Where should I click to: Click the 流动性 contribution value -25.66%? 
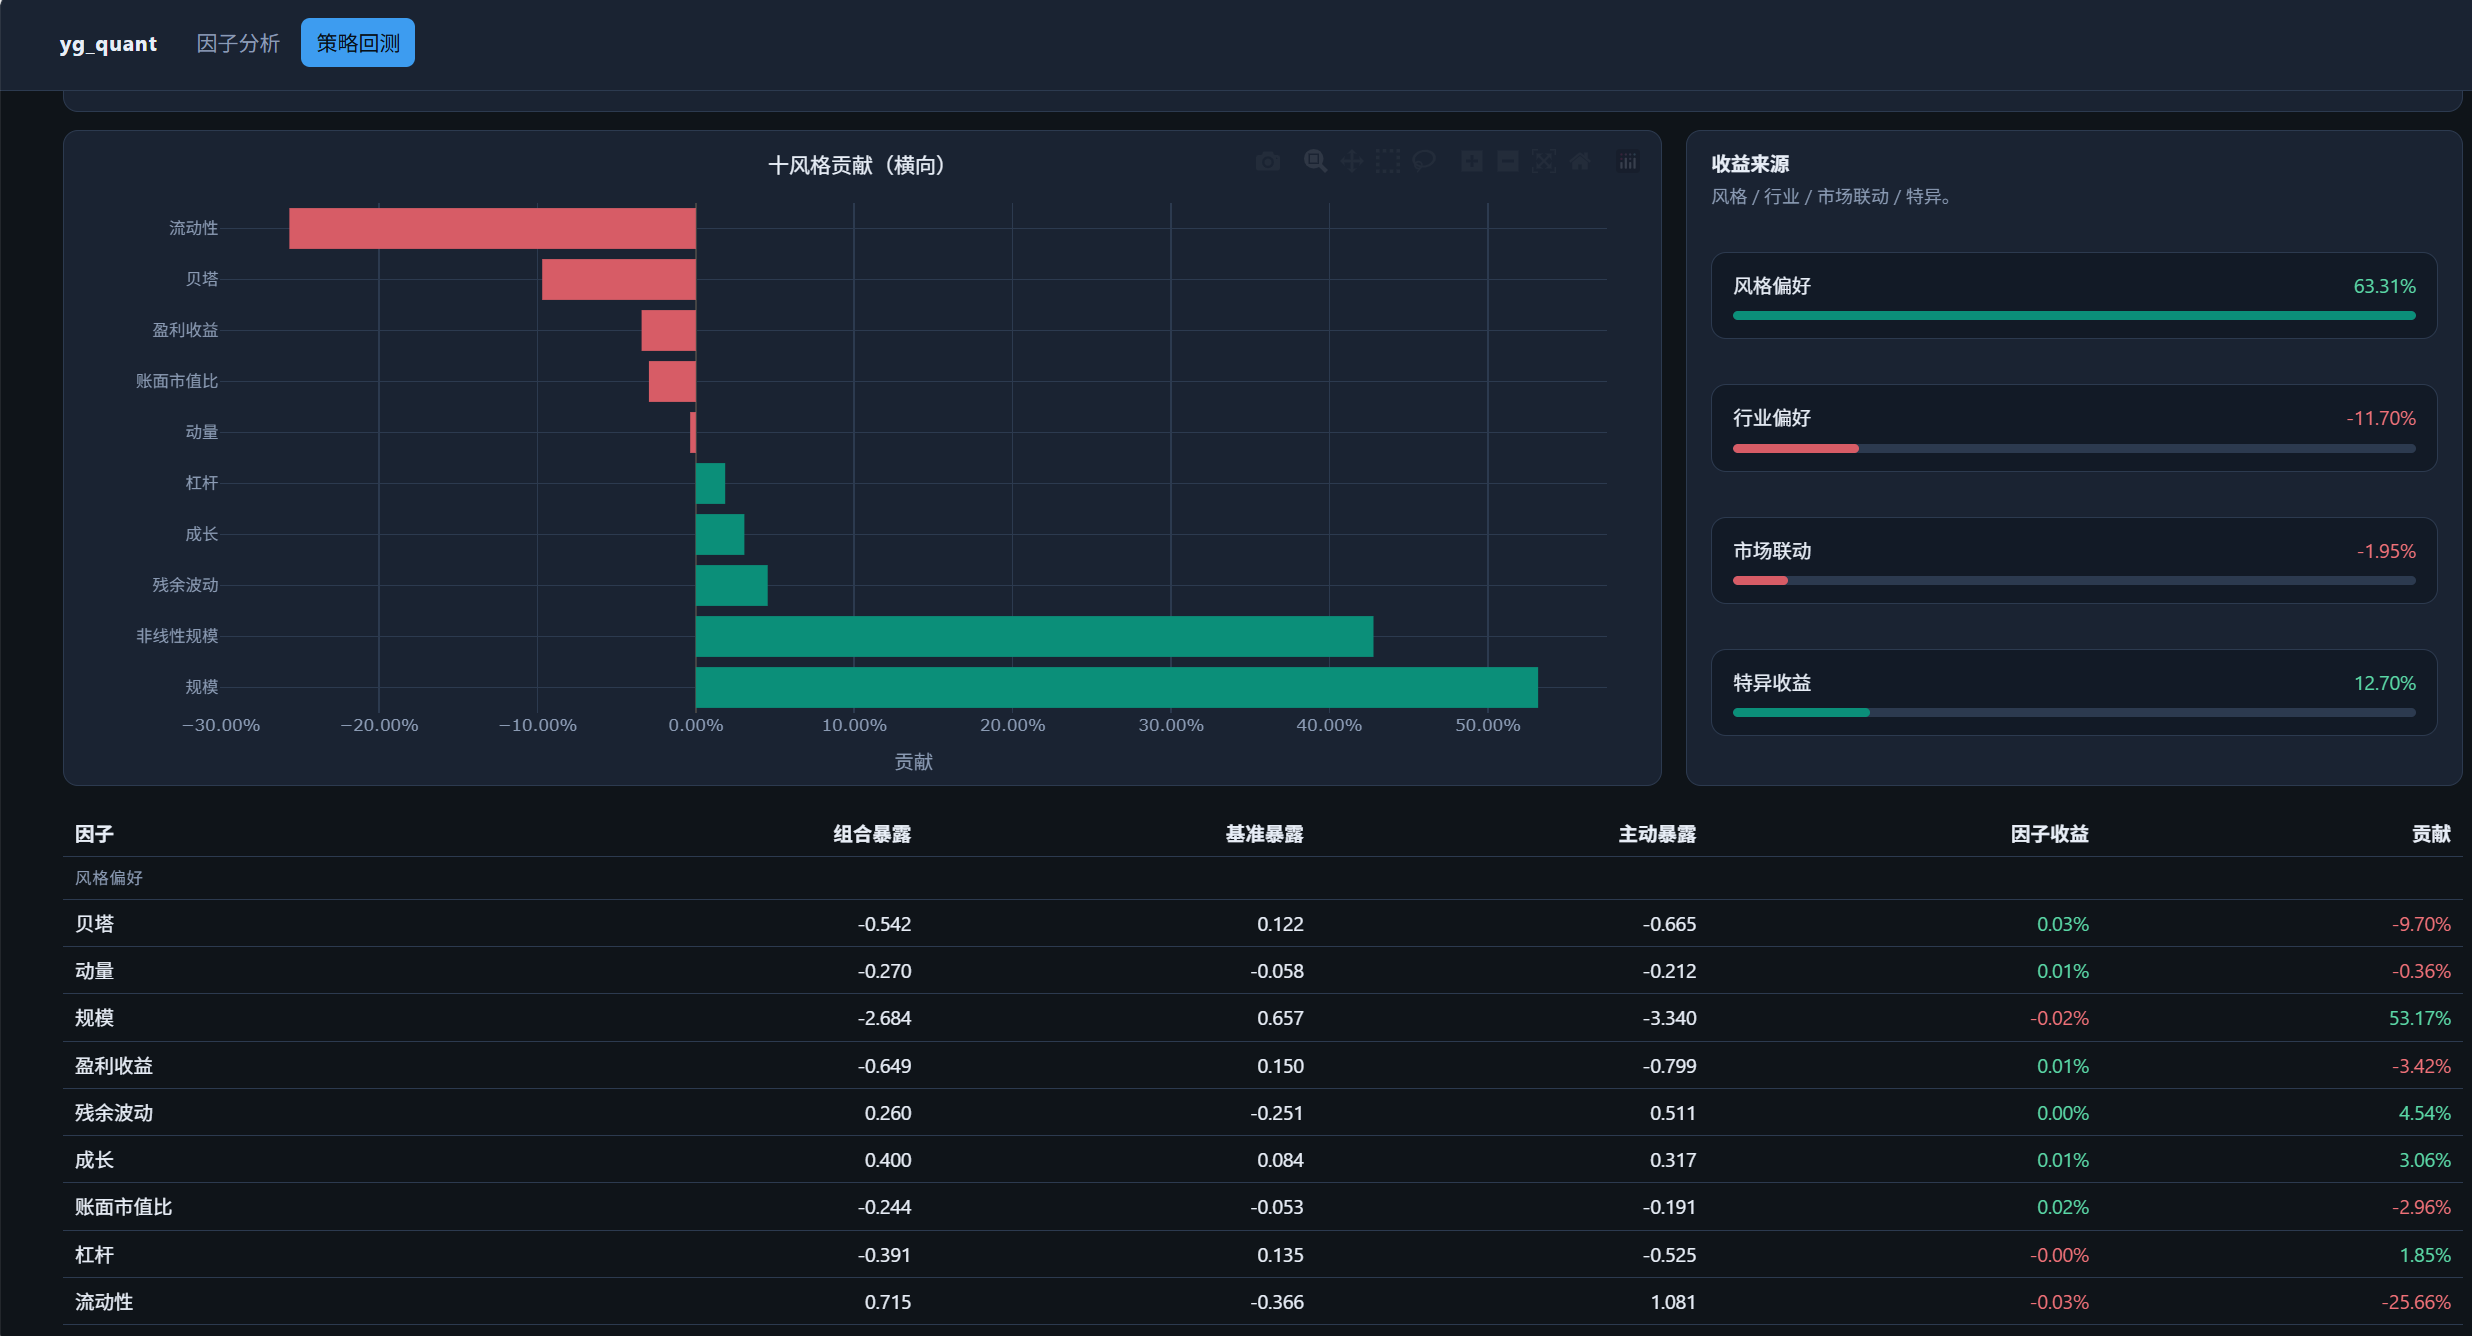point(2415,1302)
